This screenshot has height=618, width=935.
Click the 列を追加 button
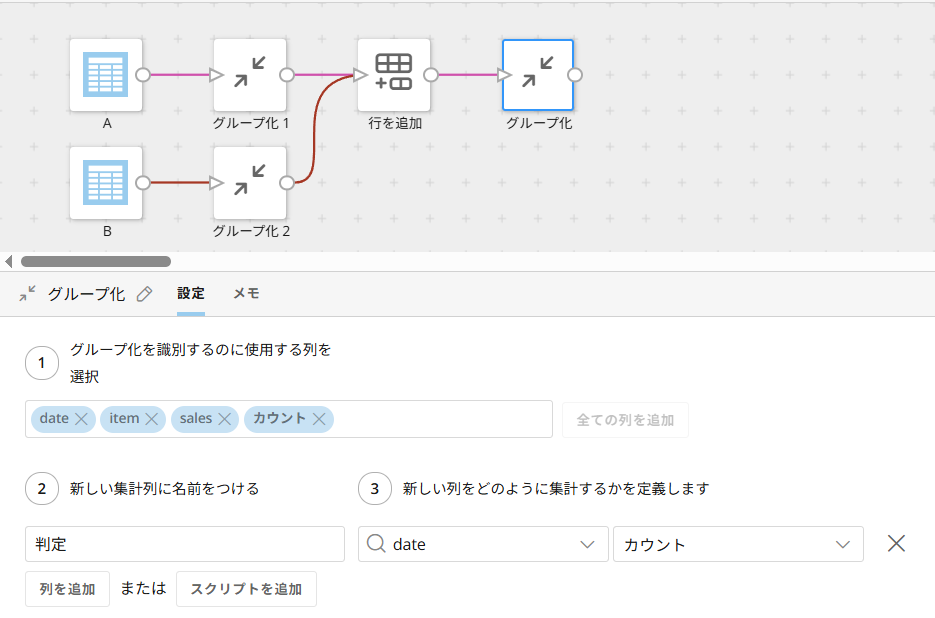coord(67,589)
